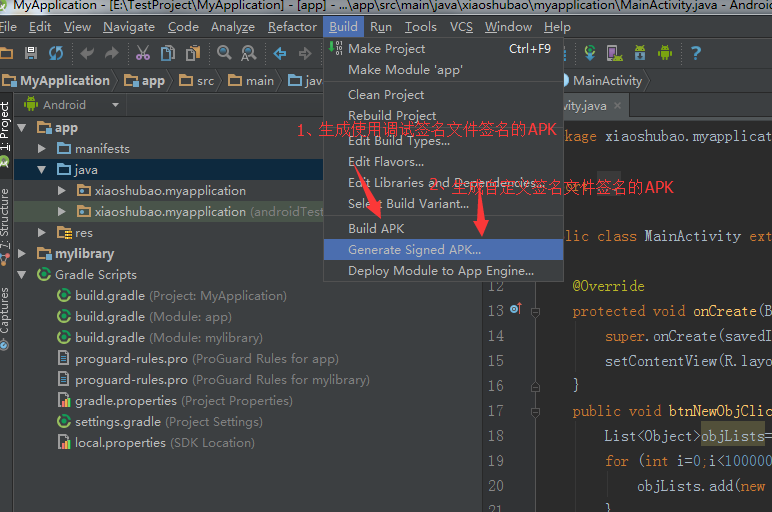Click the Paste clipboard icon
Screen dimensions: 772x512
(193, 53)
